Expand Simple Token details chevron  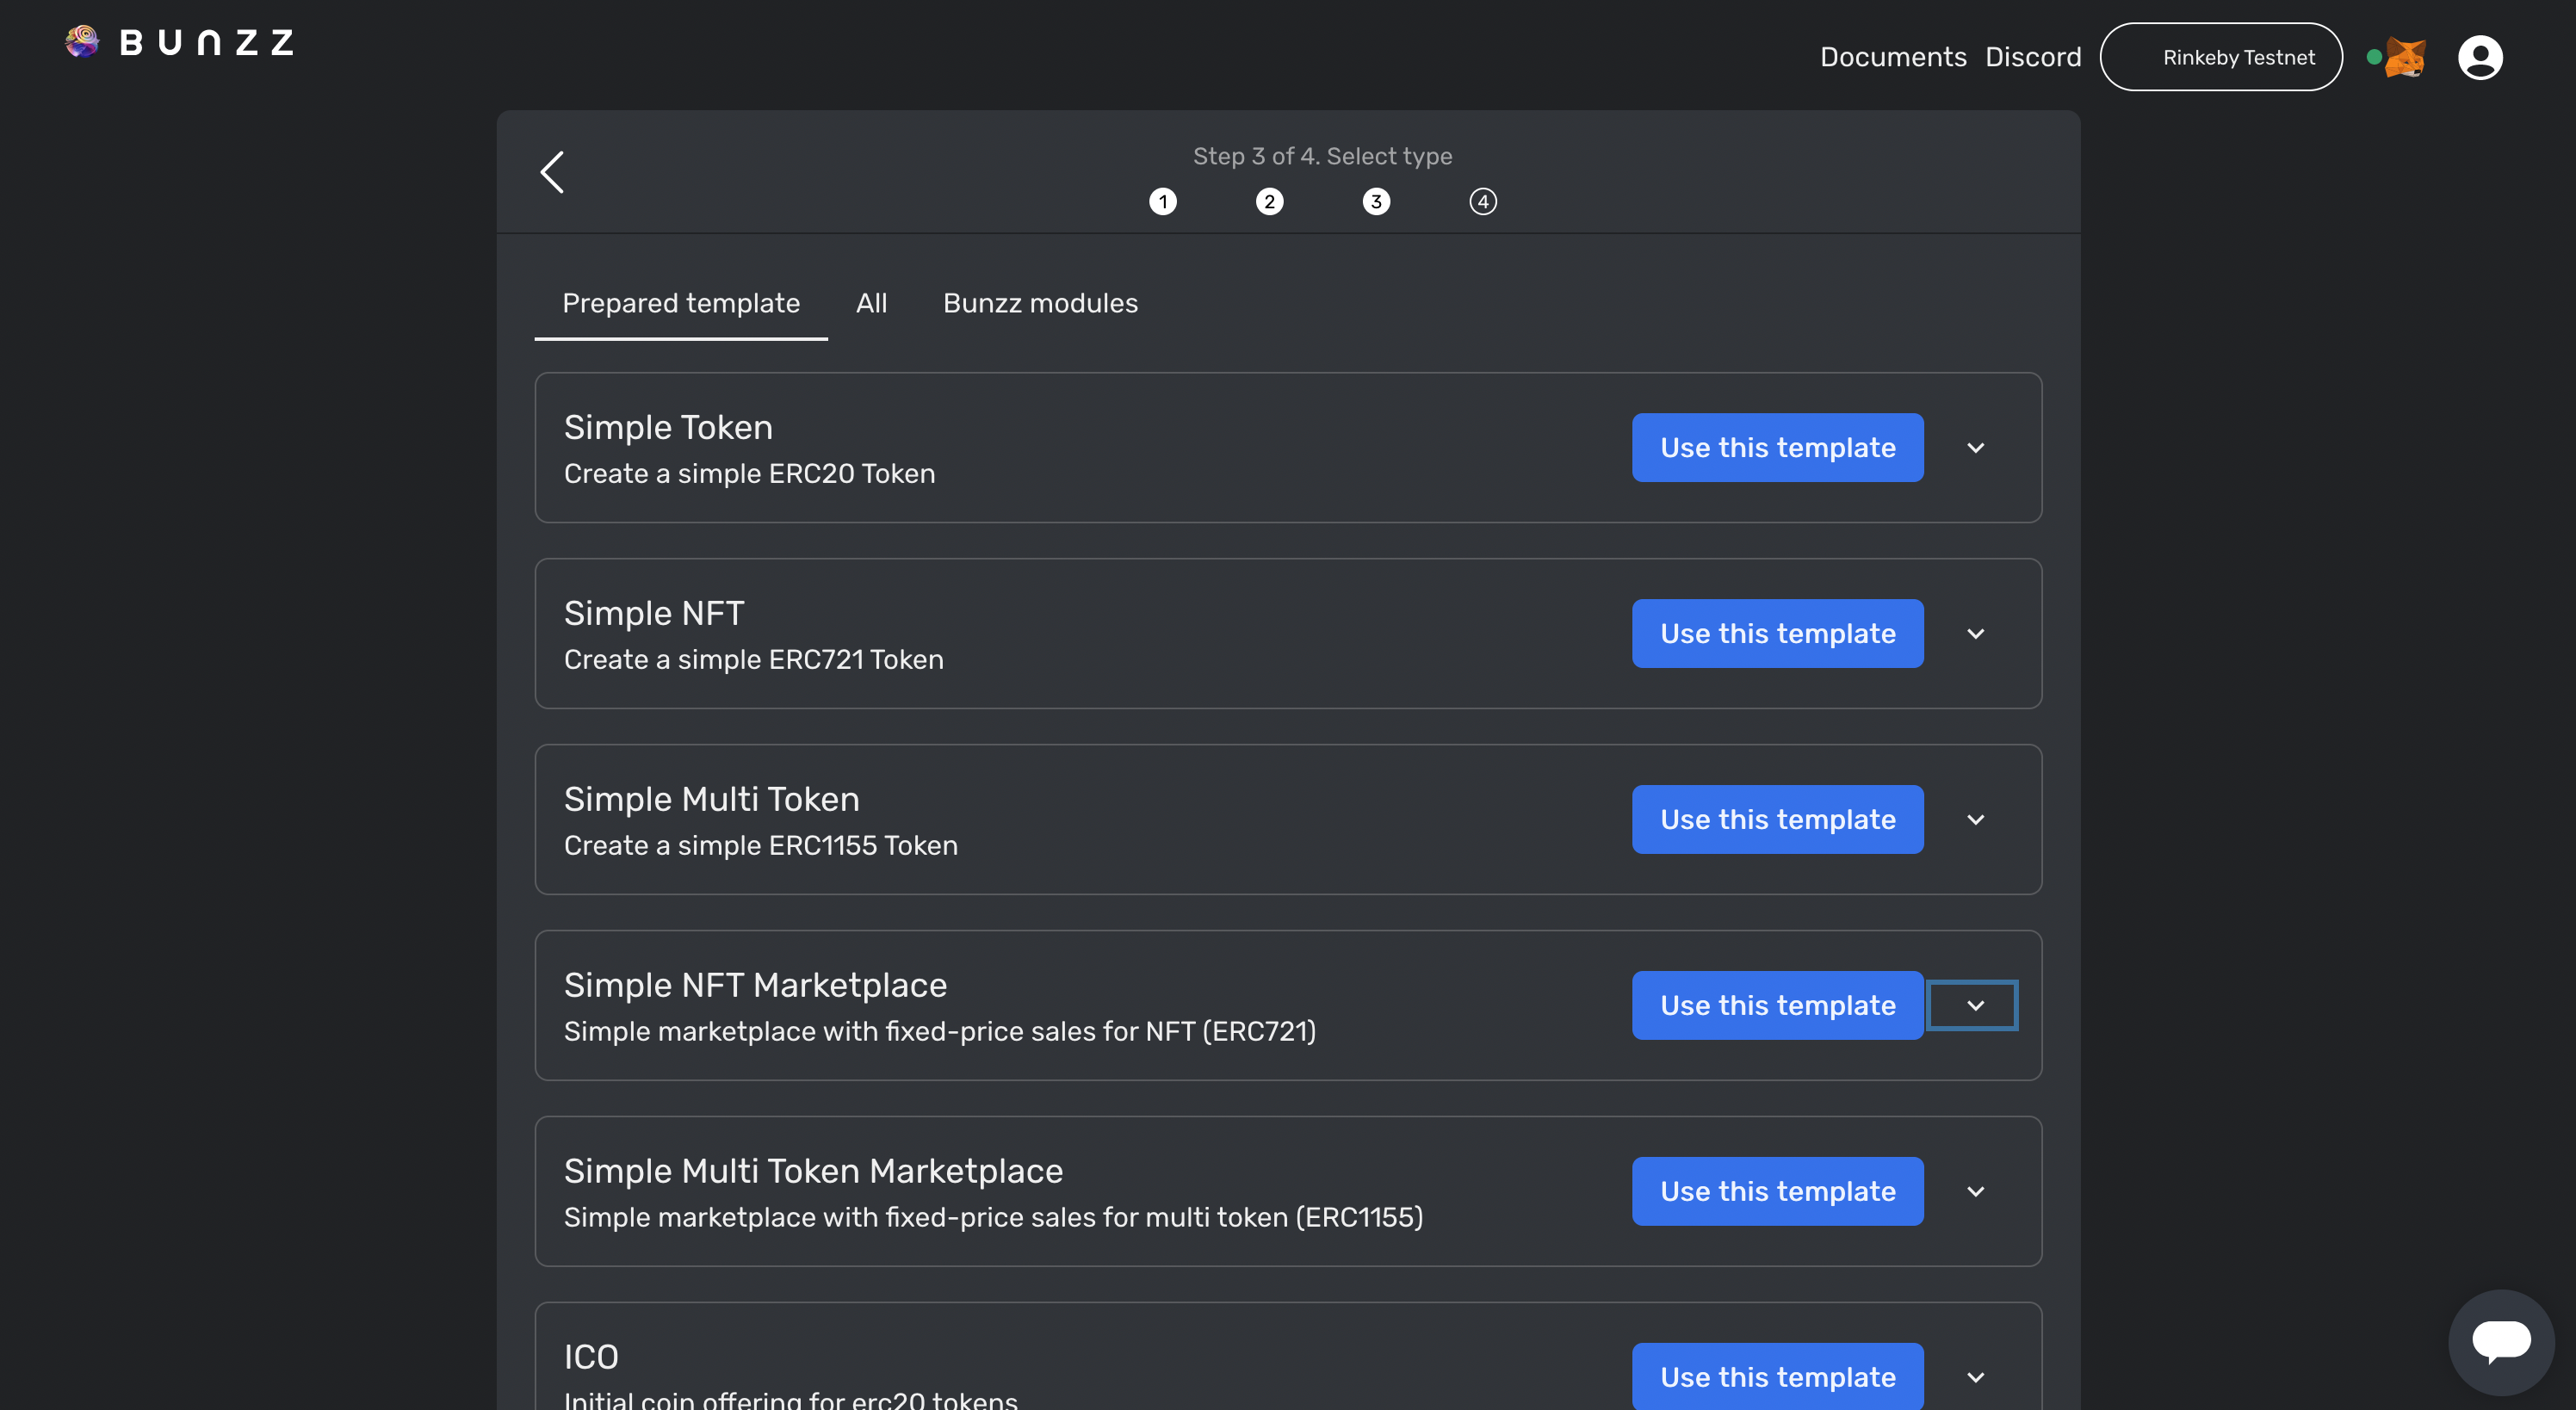(1975, 448)
